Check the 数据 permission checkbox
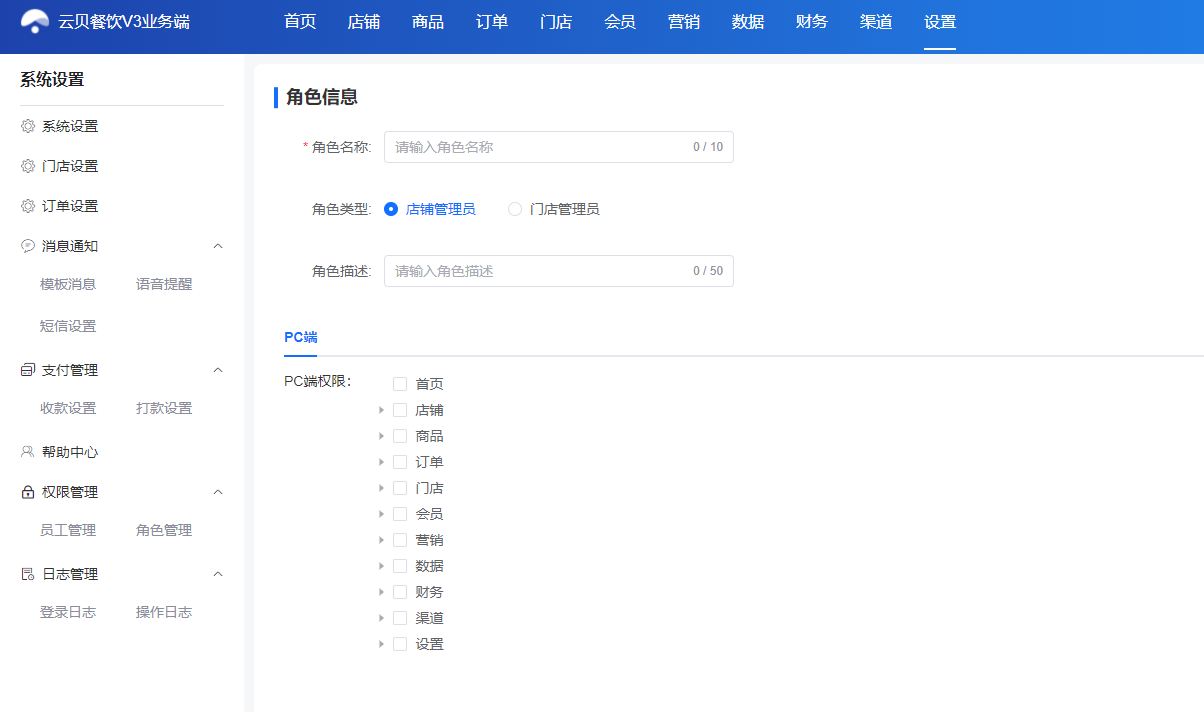The height and width of the screenshot is (712, 1204). point(400,566)
